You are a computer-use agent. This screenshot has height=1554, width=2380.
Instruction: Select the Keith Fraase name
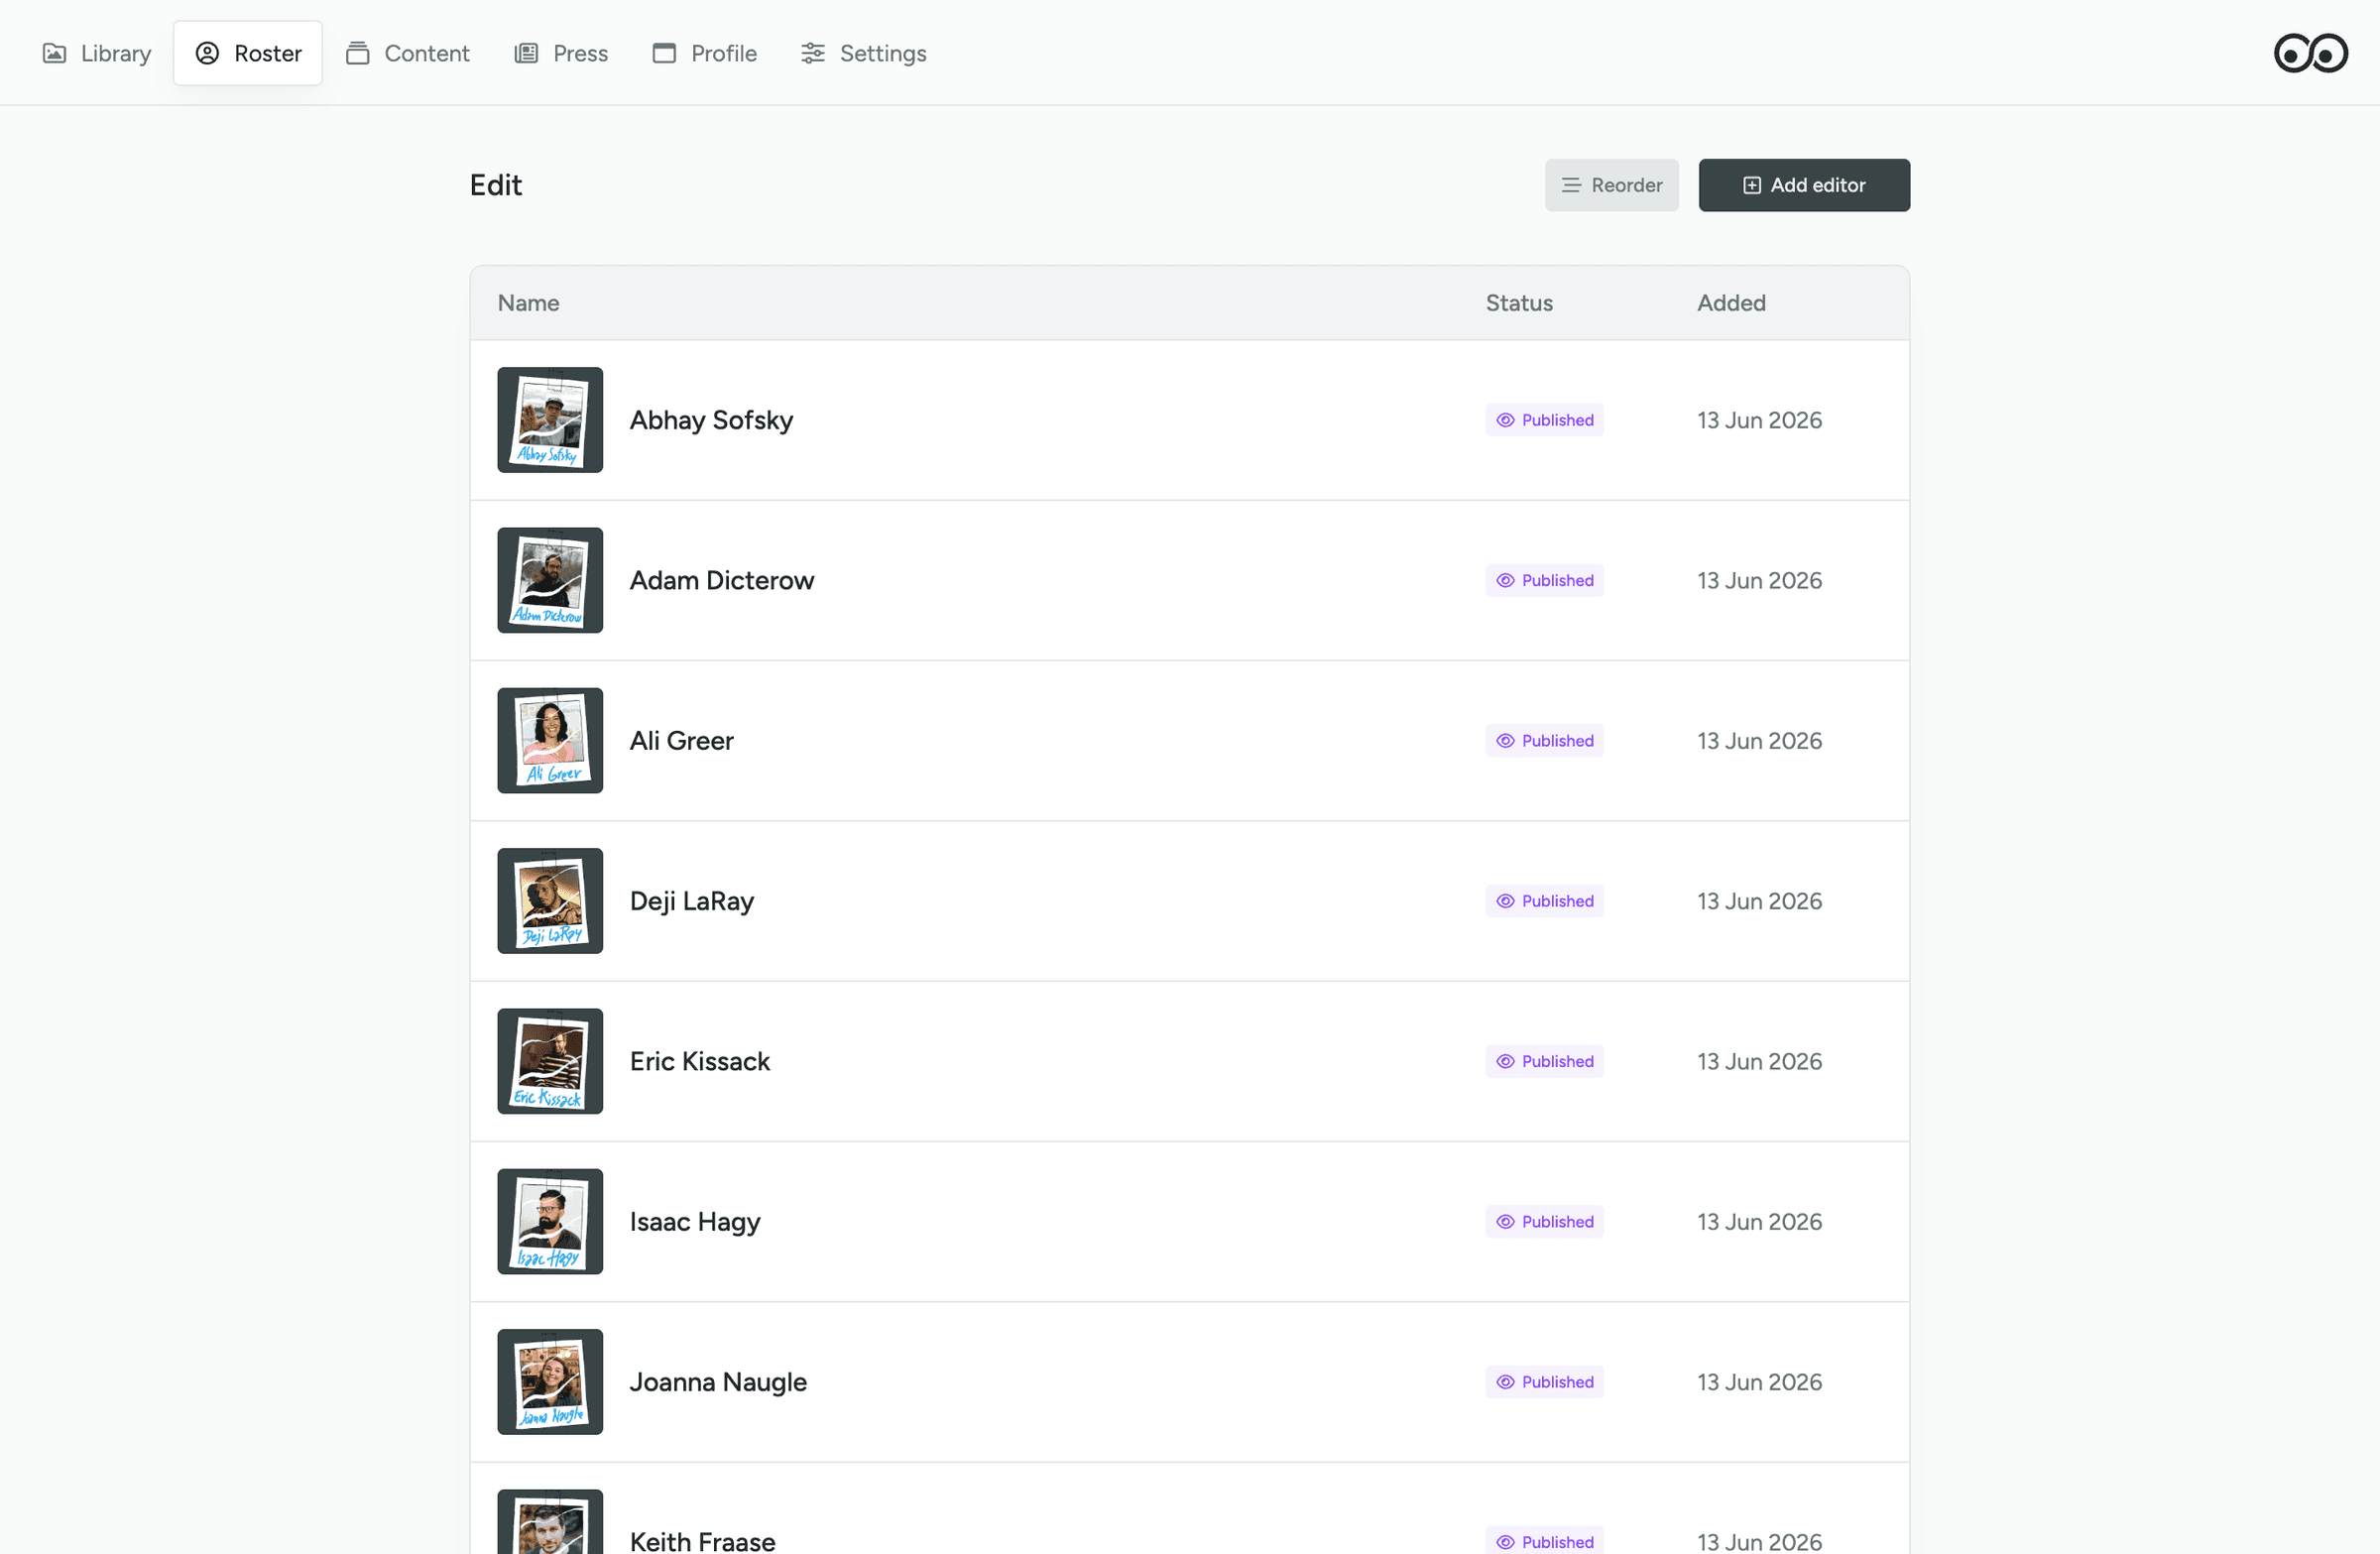(x=703, y=1541)
